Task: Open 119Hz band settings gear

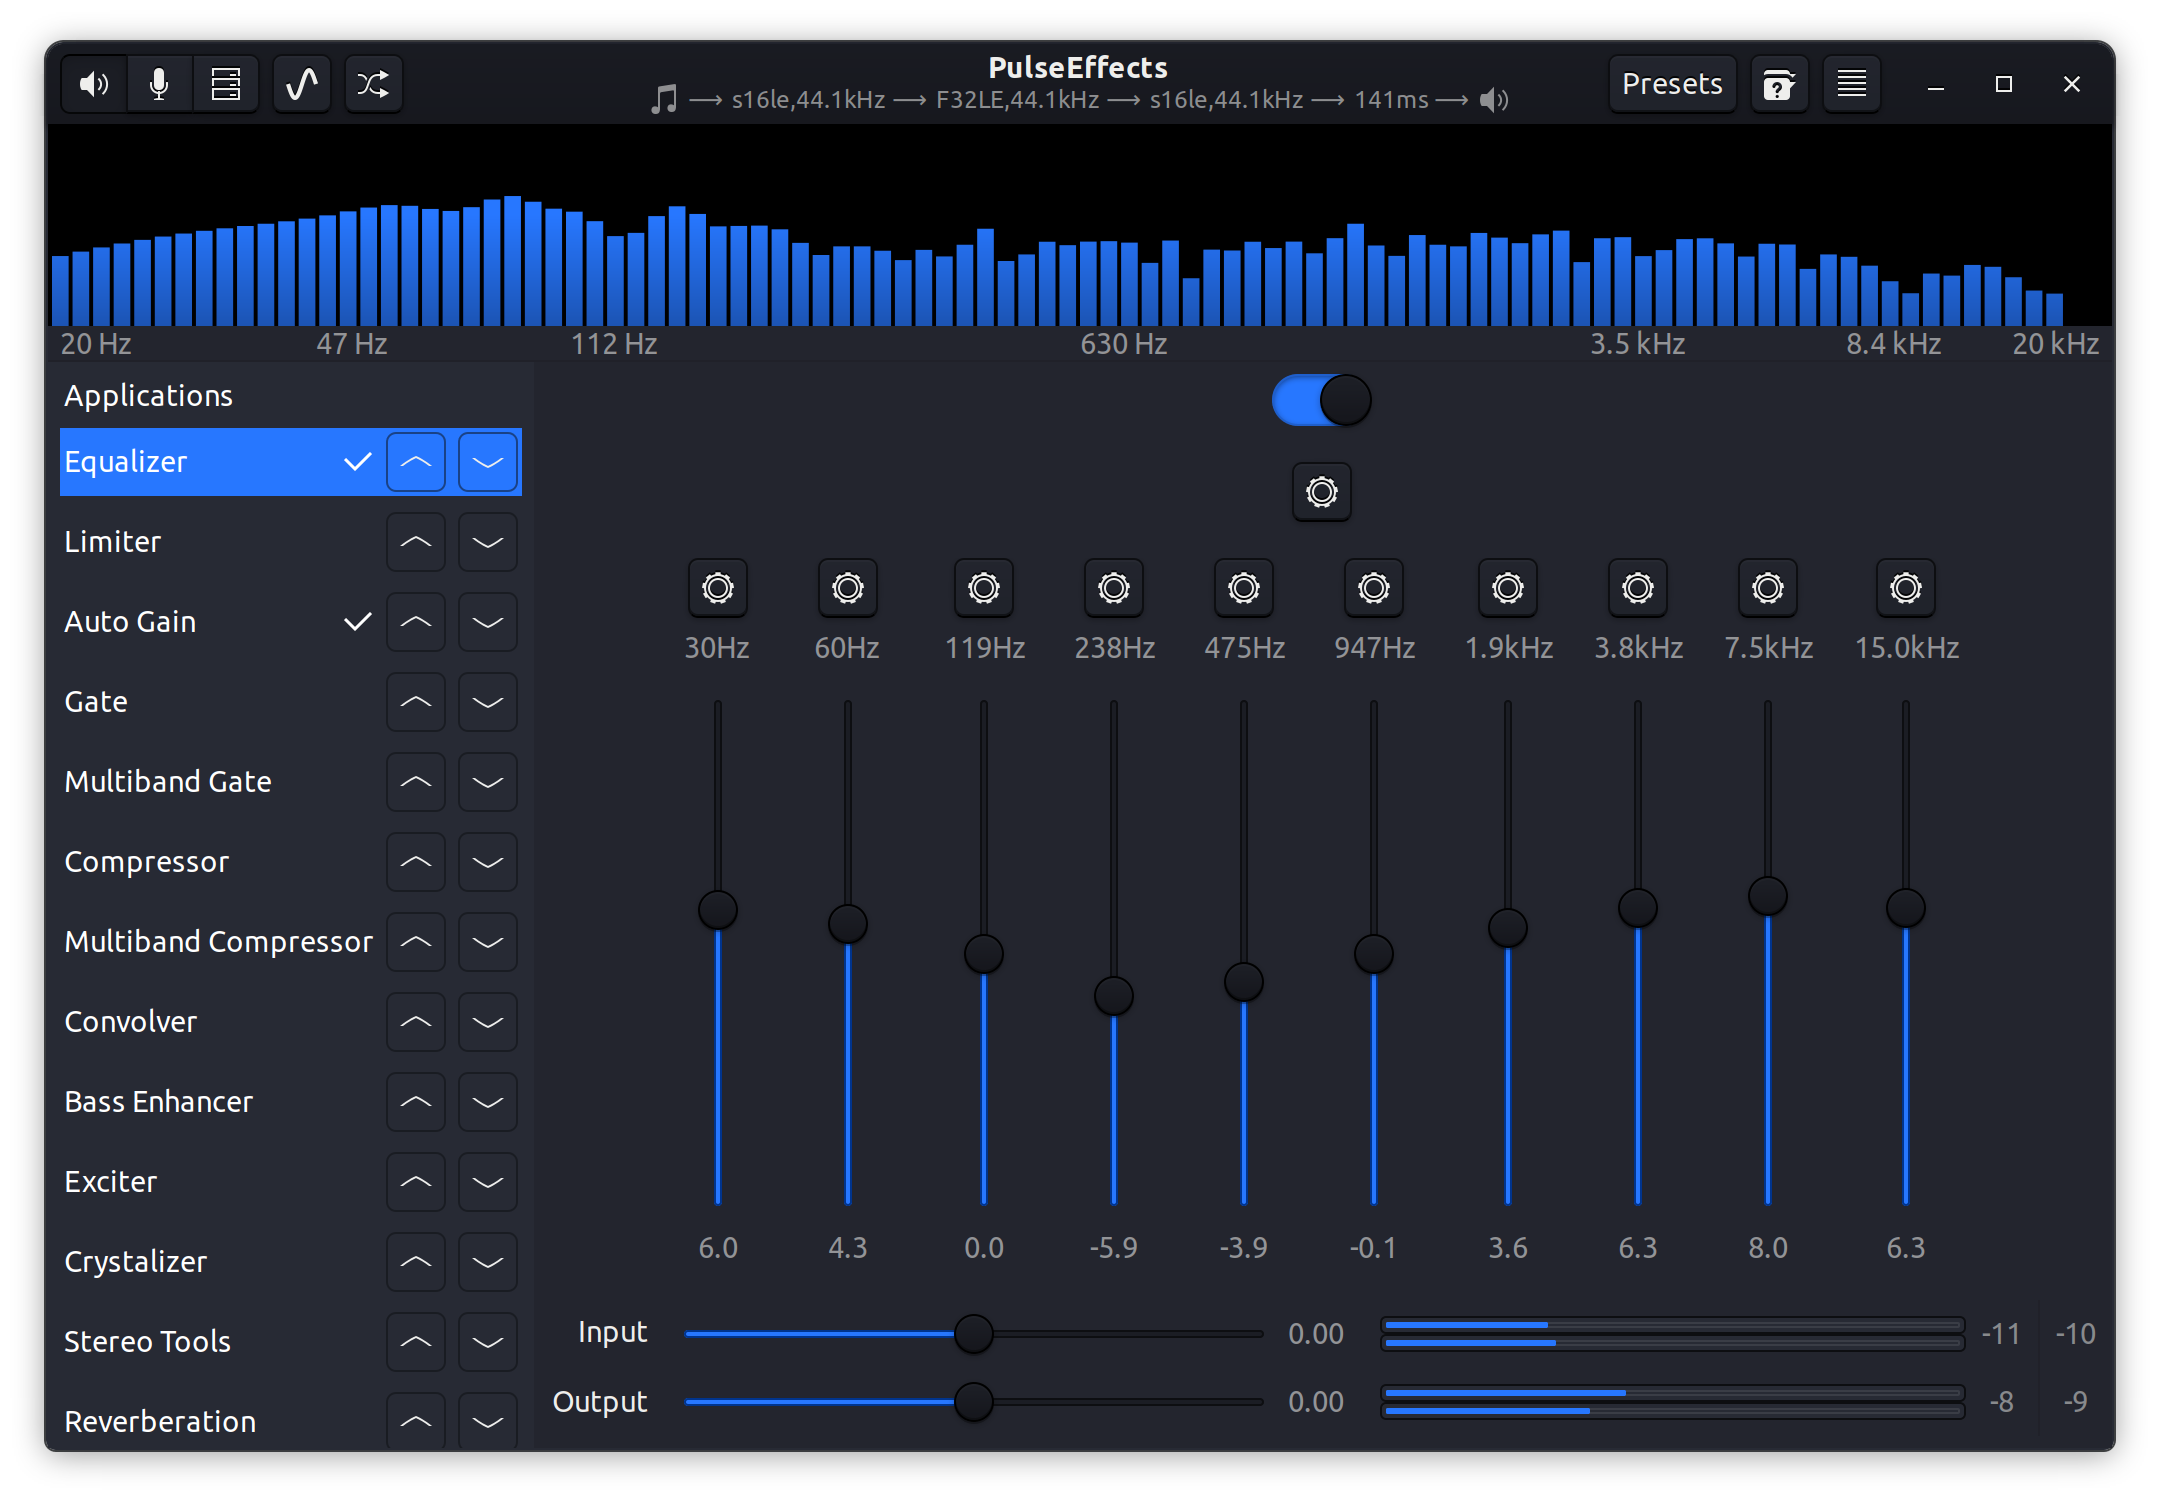Action: [x=984, y=588]
